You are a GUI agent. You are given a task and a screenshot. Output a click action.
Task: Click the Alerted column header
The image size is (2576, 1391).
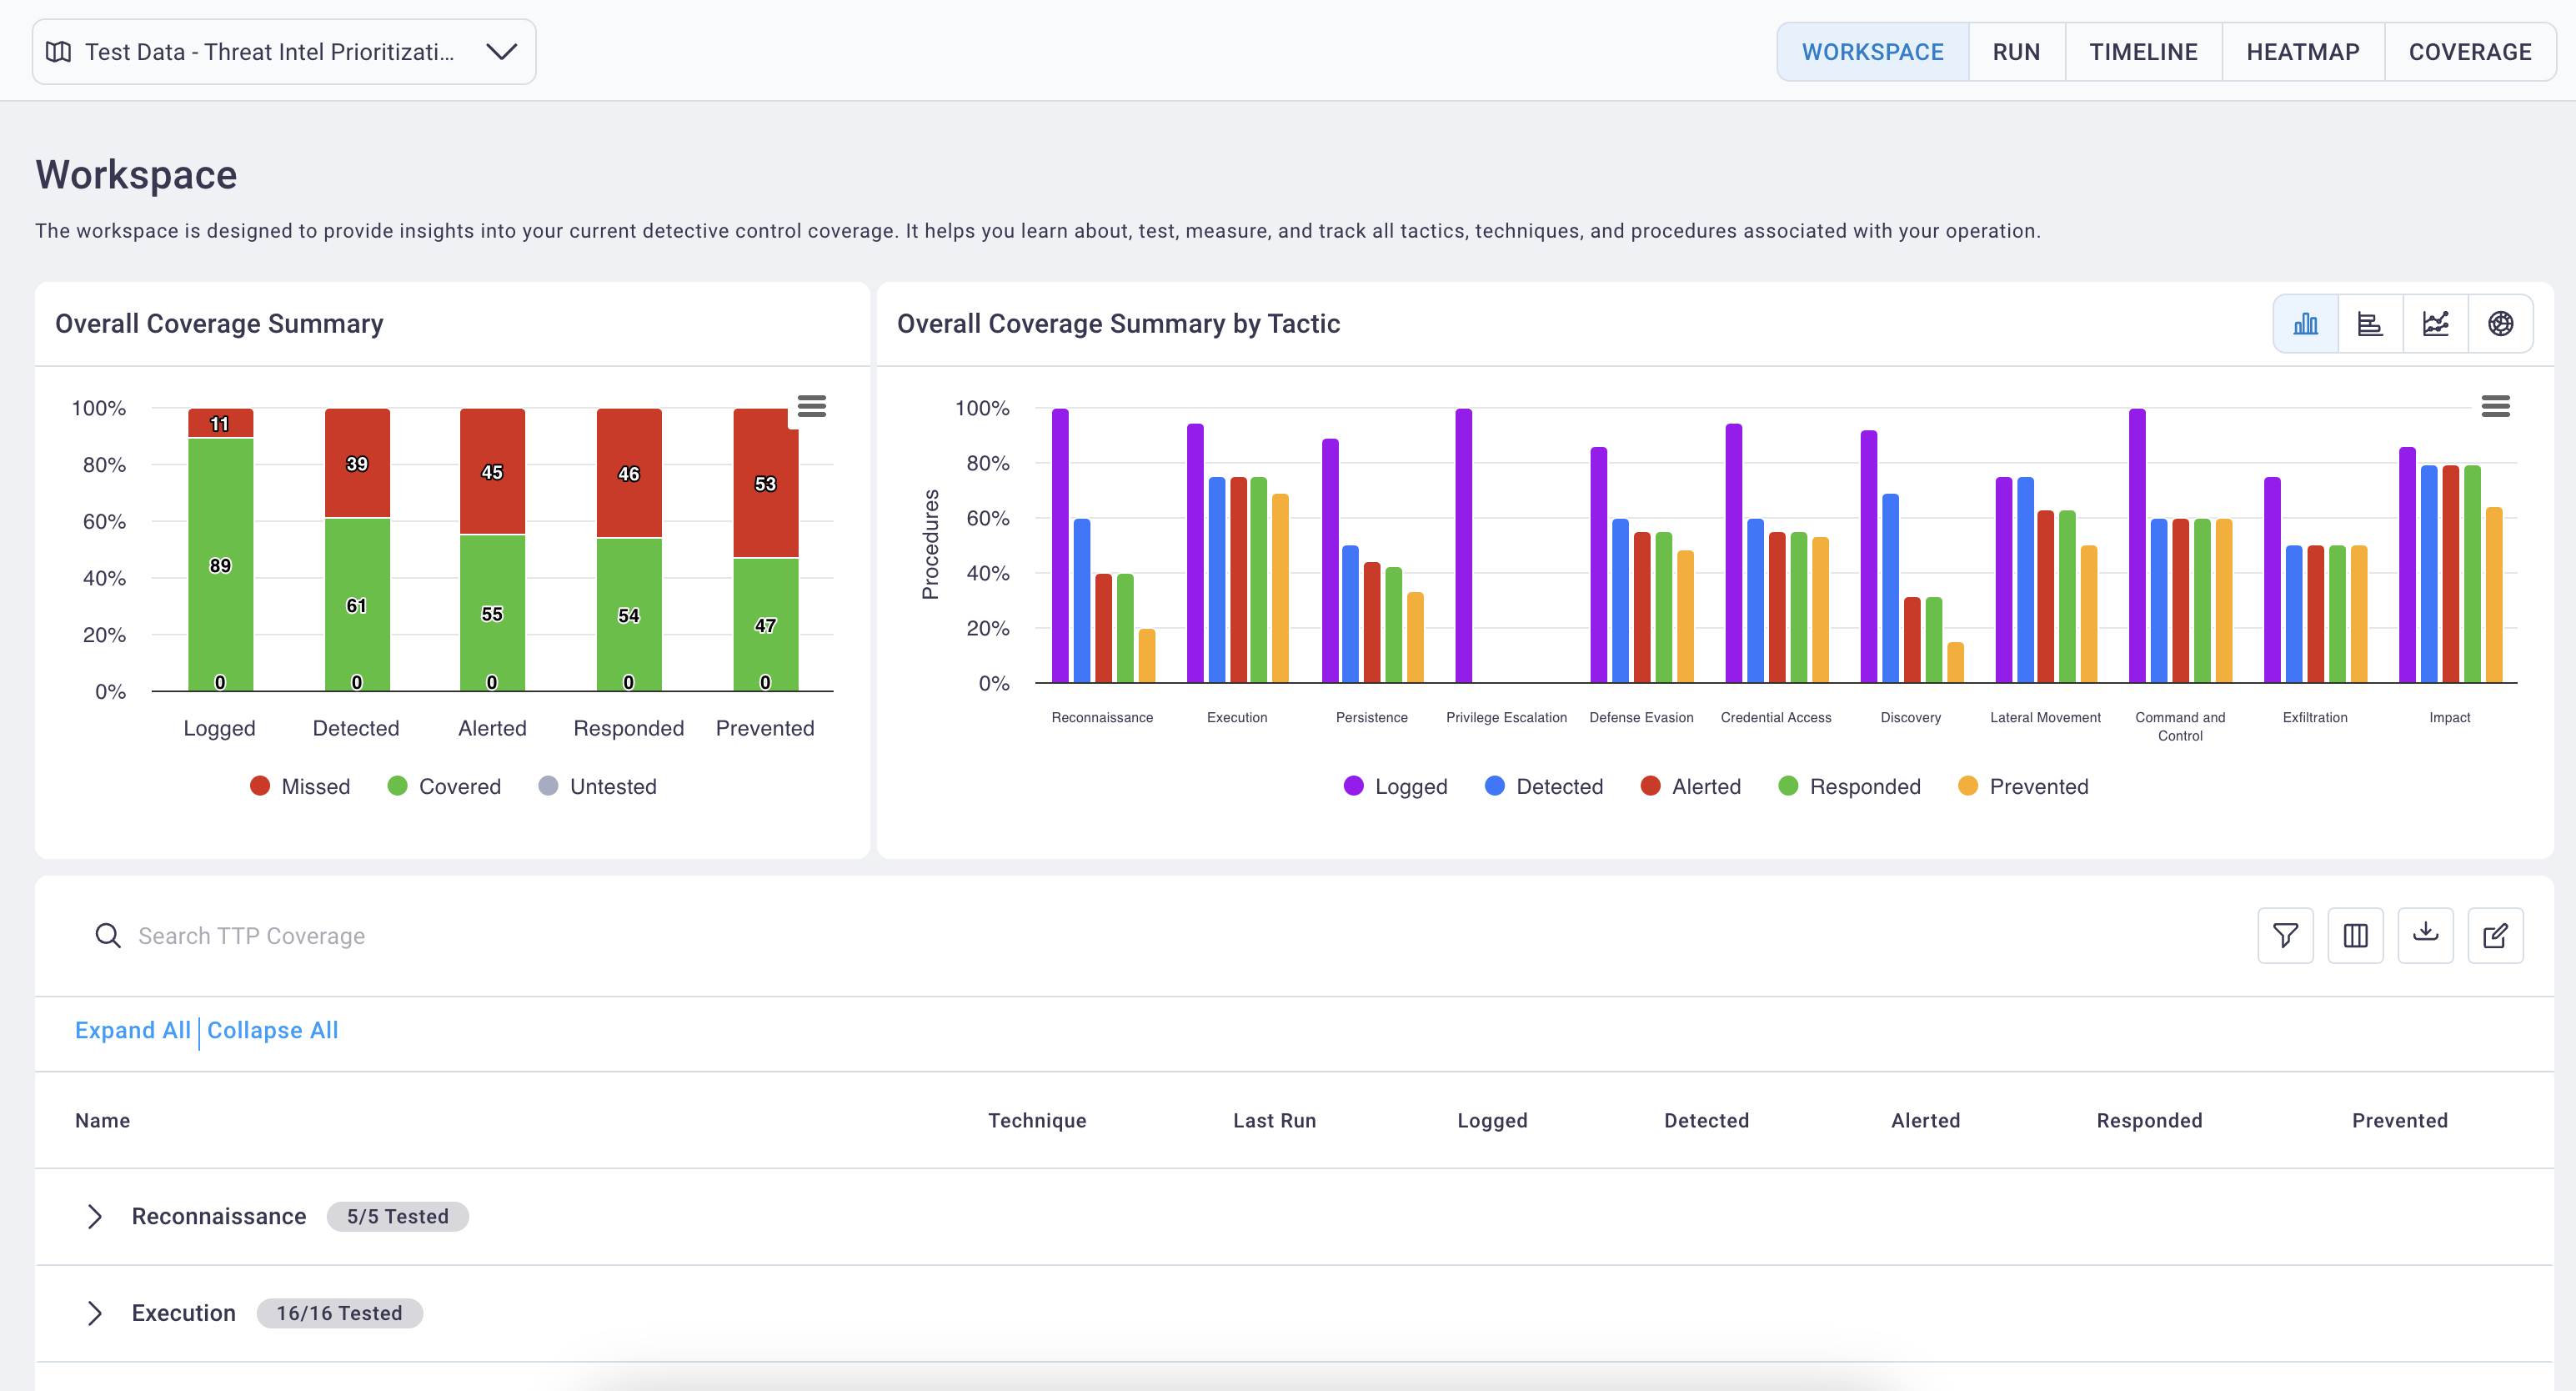click(1925, 1120)
